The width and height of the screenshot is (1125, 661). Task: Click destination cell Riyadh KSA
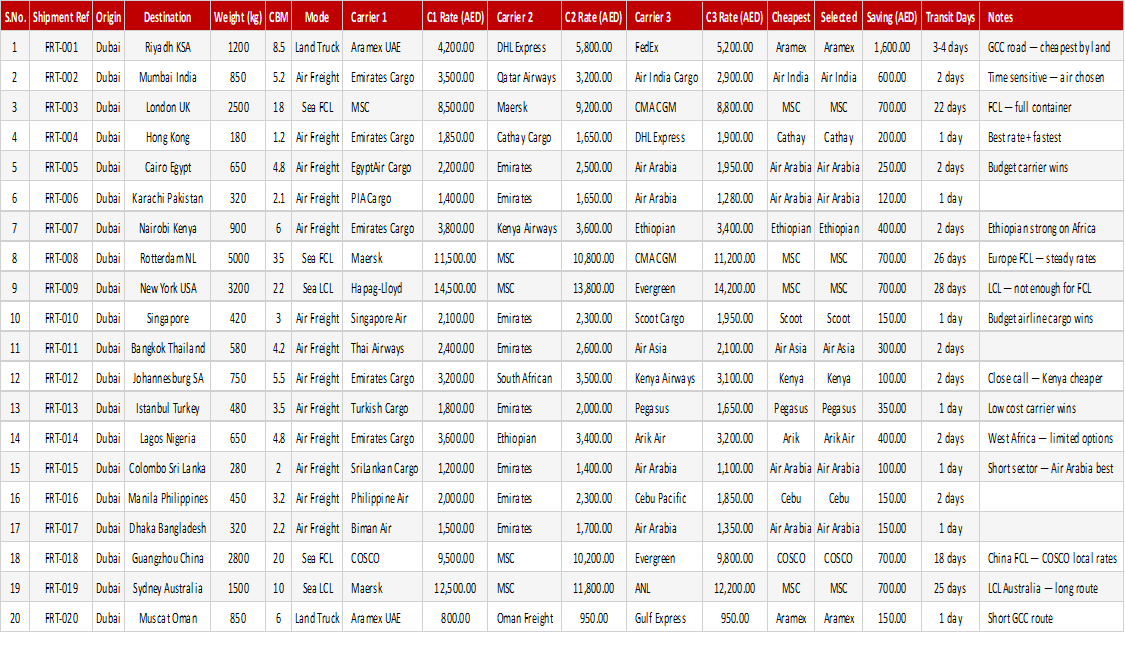(167, 47)
